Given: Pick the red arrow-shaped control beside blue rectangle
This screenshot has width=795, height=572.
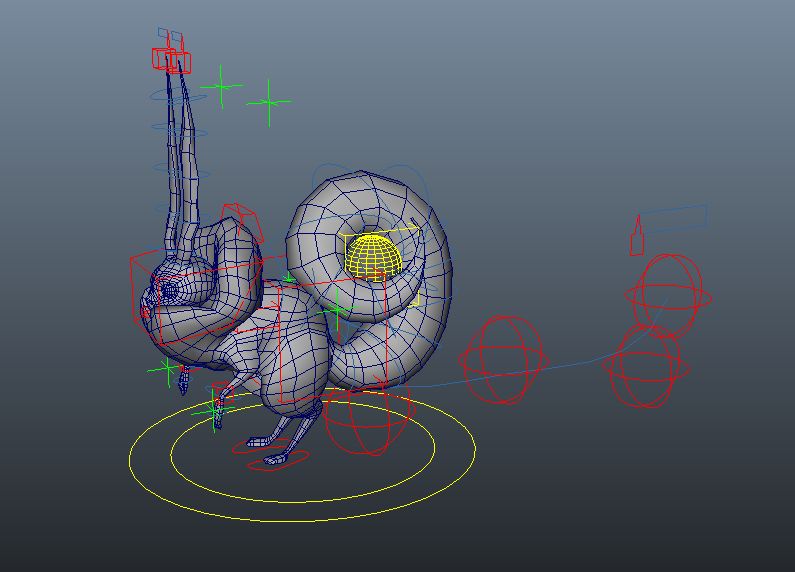Looking at the screenshot, I should [x=637, y=236].
